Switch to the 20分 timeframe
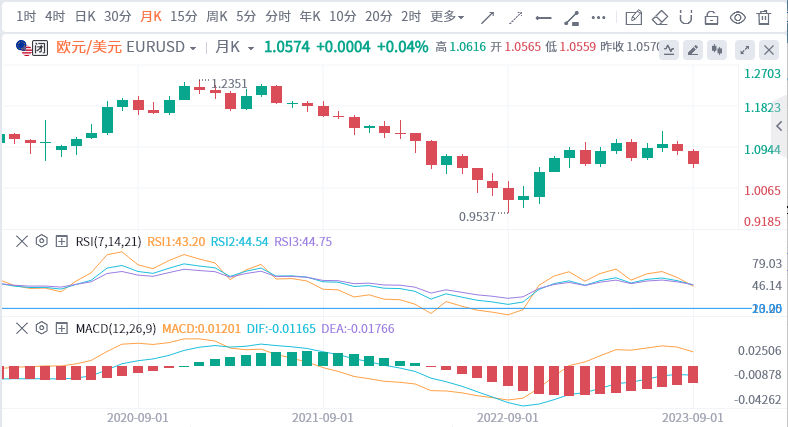This screenshot has width=788, height=427. [x=378, y=17]
